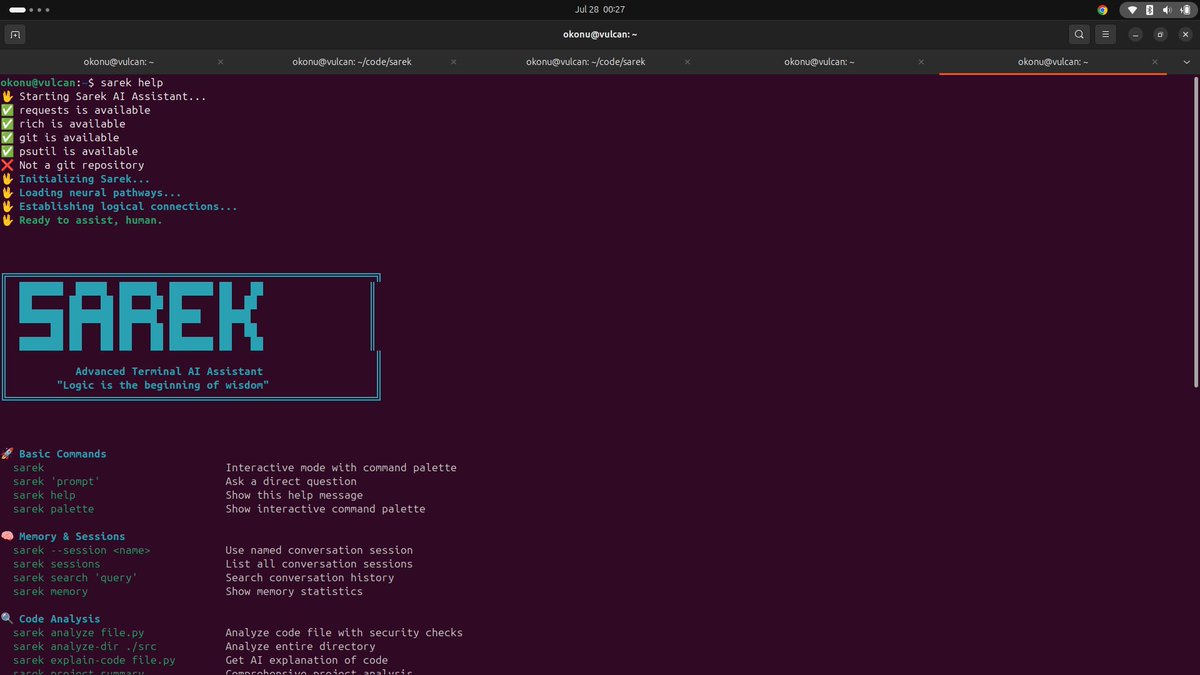Close the second ~/code/sarek tab
The image size is (1200, 675).
(x=688, y=62)
